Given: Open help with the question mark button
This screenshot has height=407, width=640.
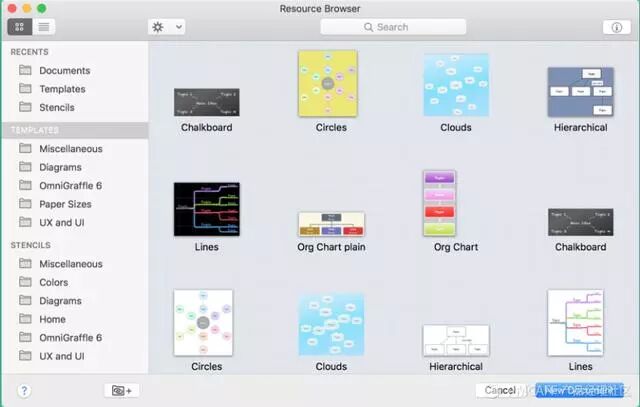Looking at the screenshot, I should (x=24, y=391).
